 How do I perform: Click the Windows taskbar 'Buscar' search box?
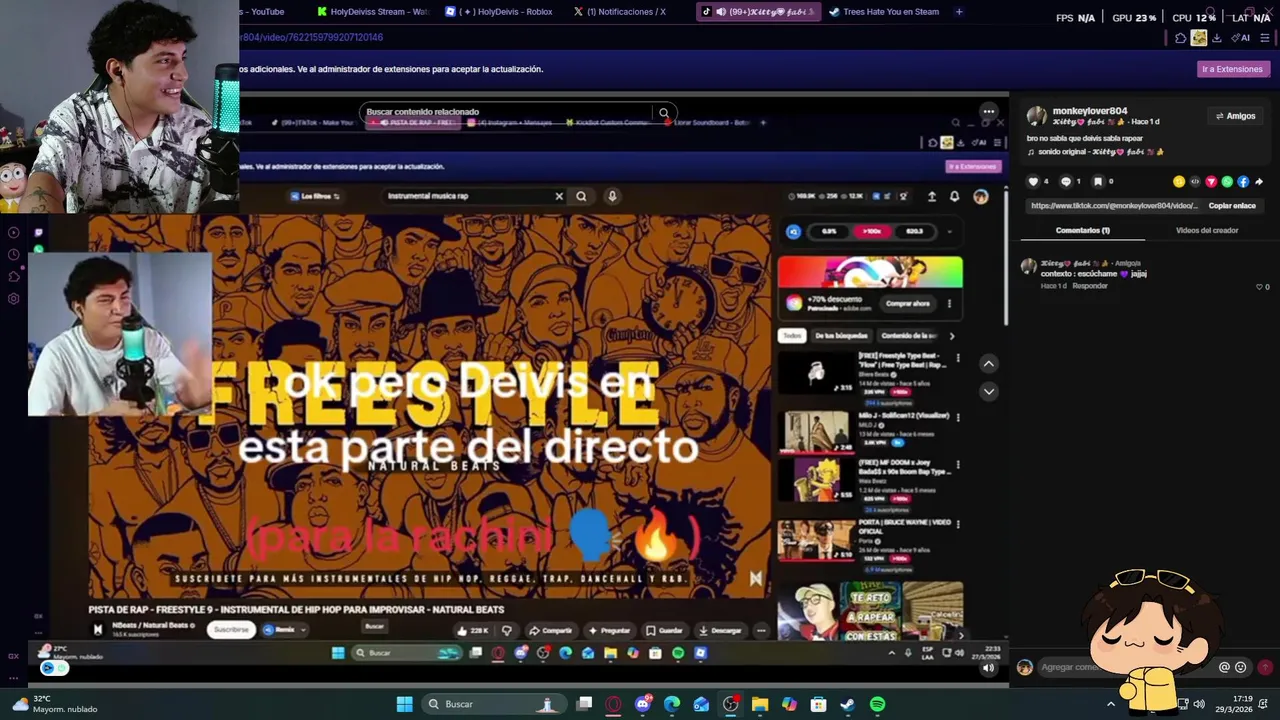click(x=495, y=704)
